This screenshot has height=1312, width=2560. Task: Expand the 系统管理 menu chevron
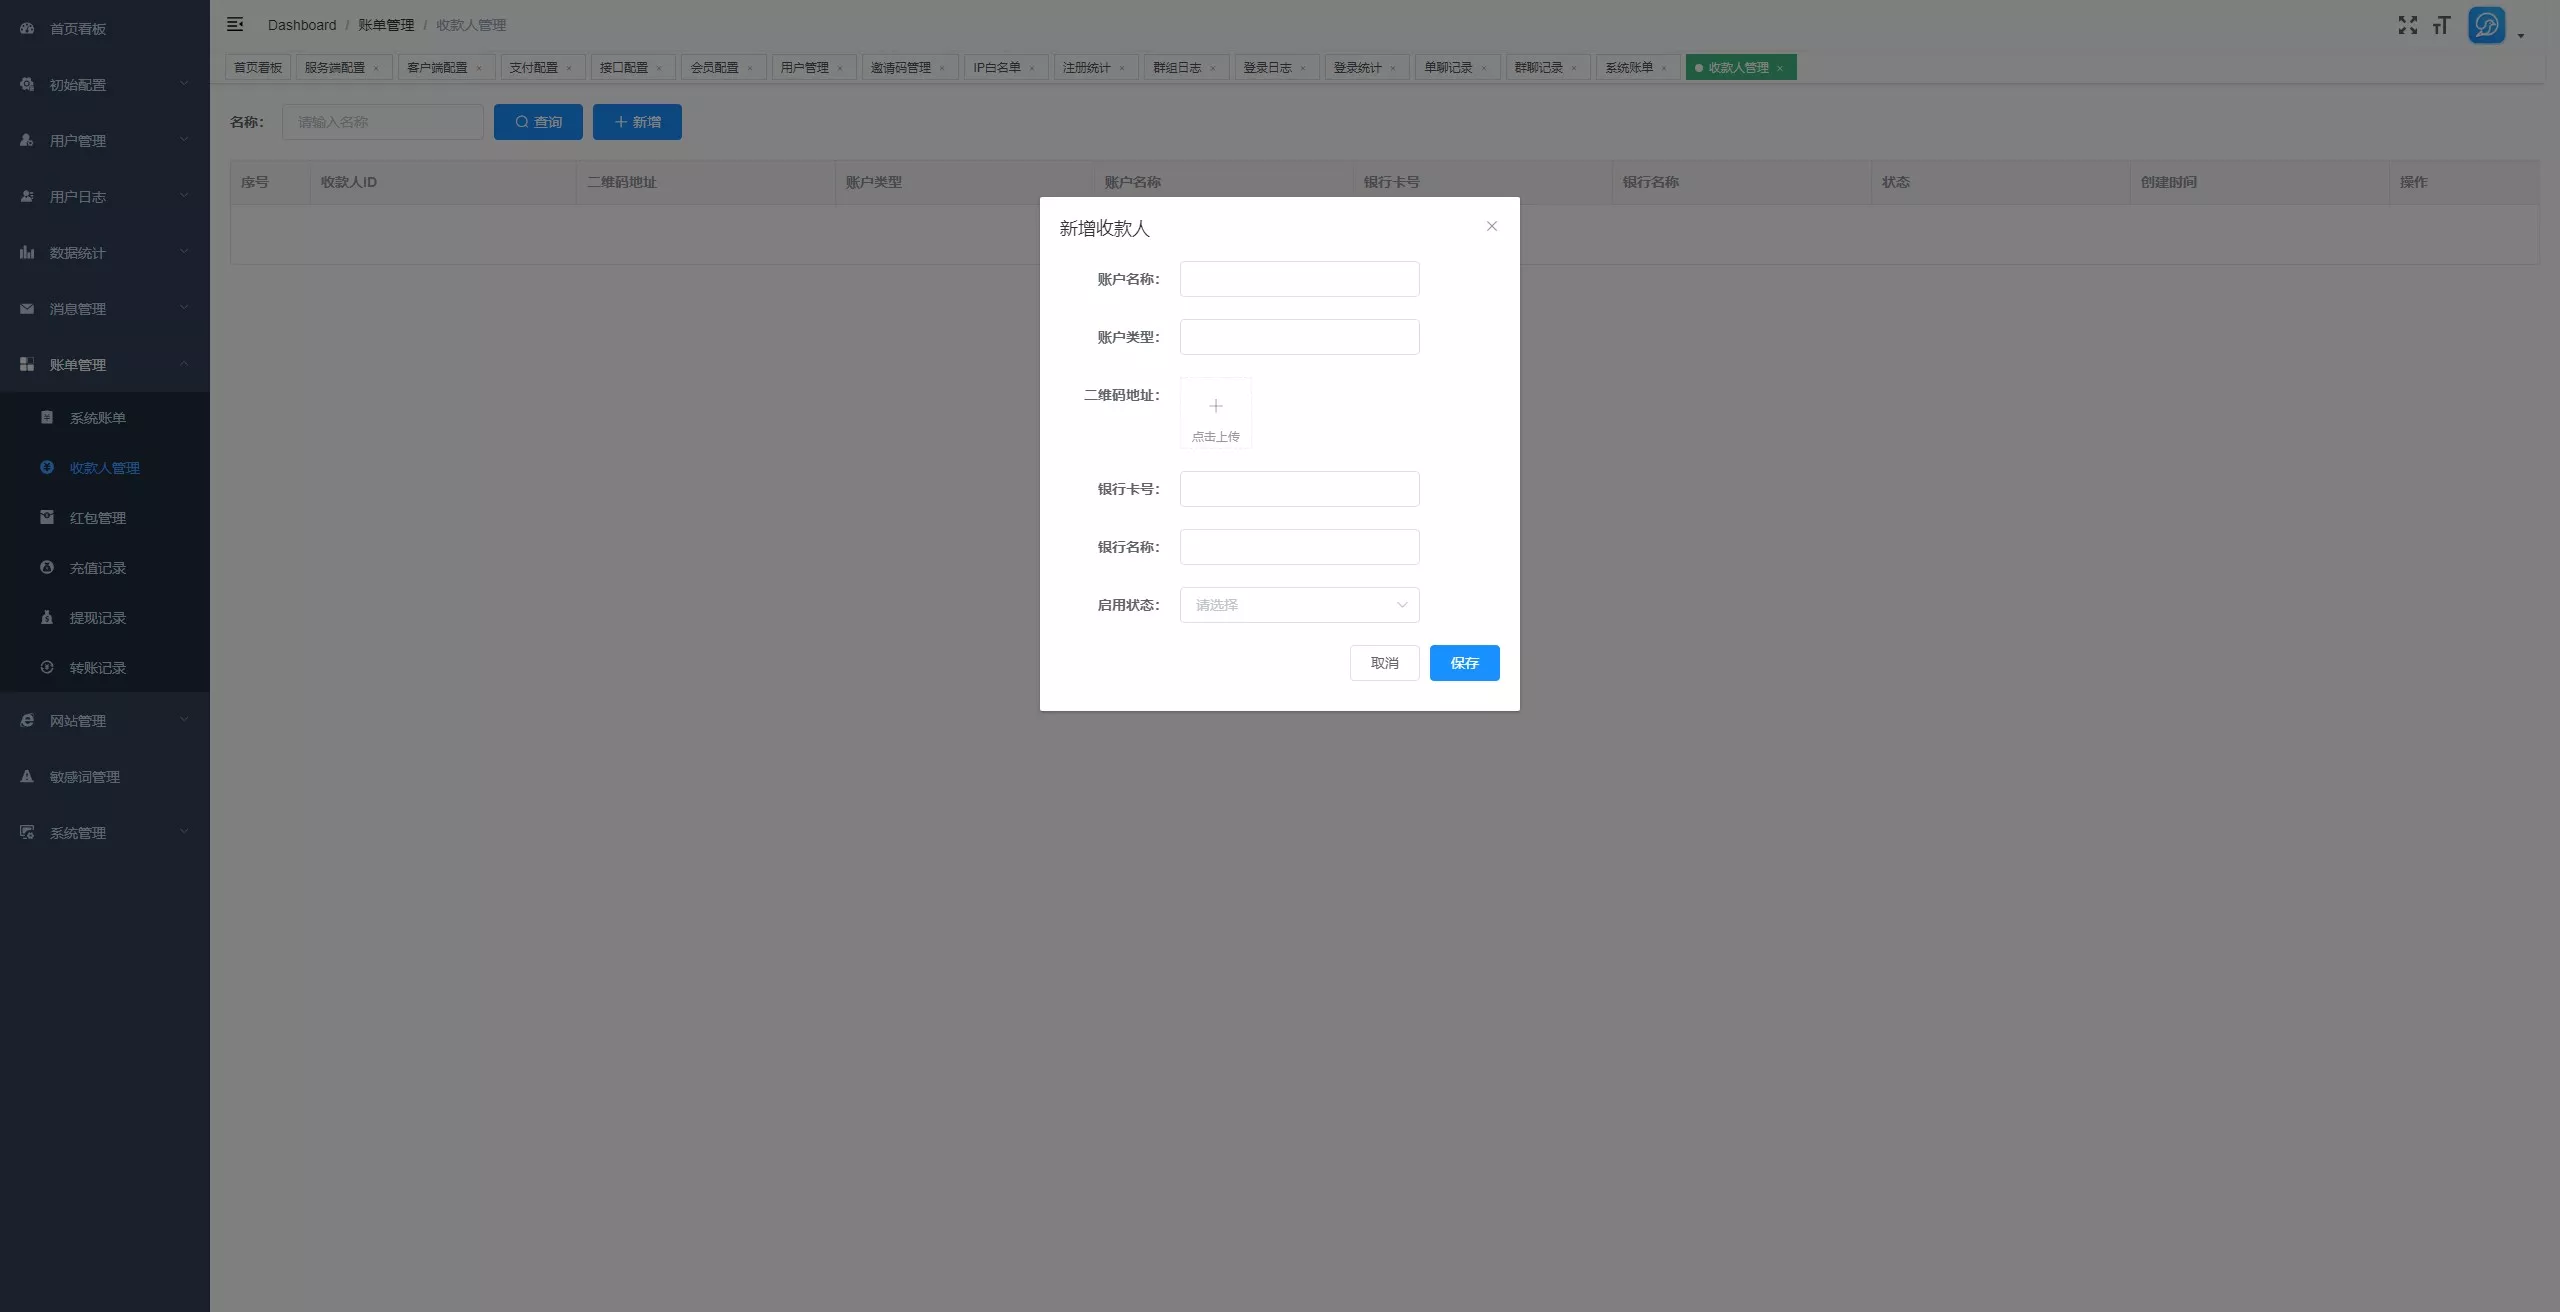(184, 831)
